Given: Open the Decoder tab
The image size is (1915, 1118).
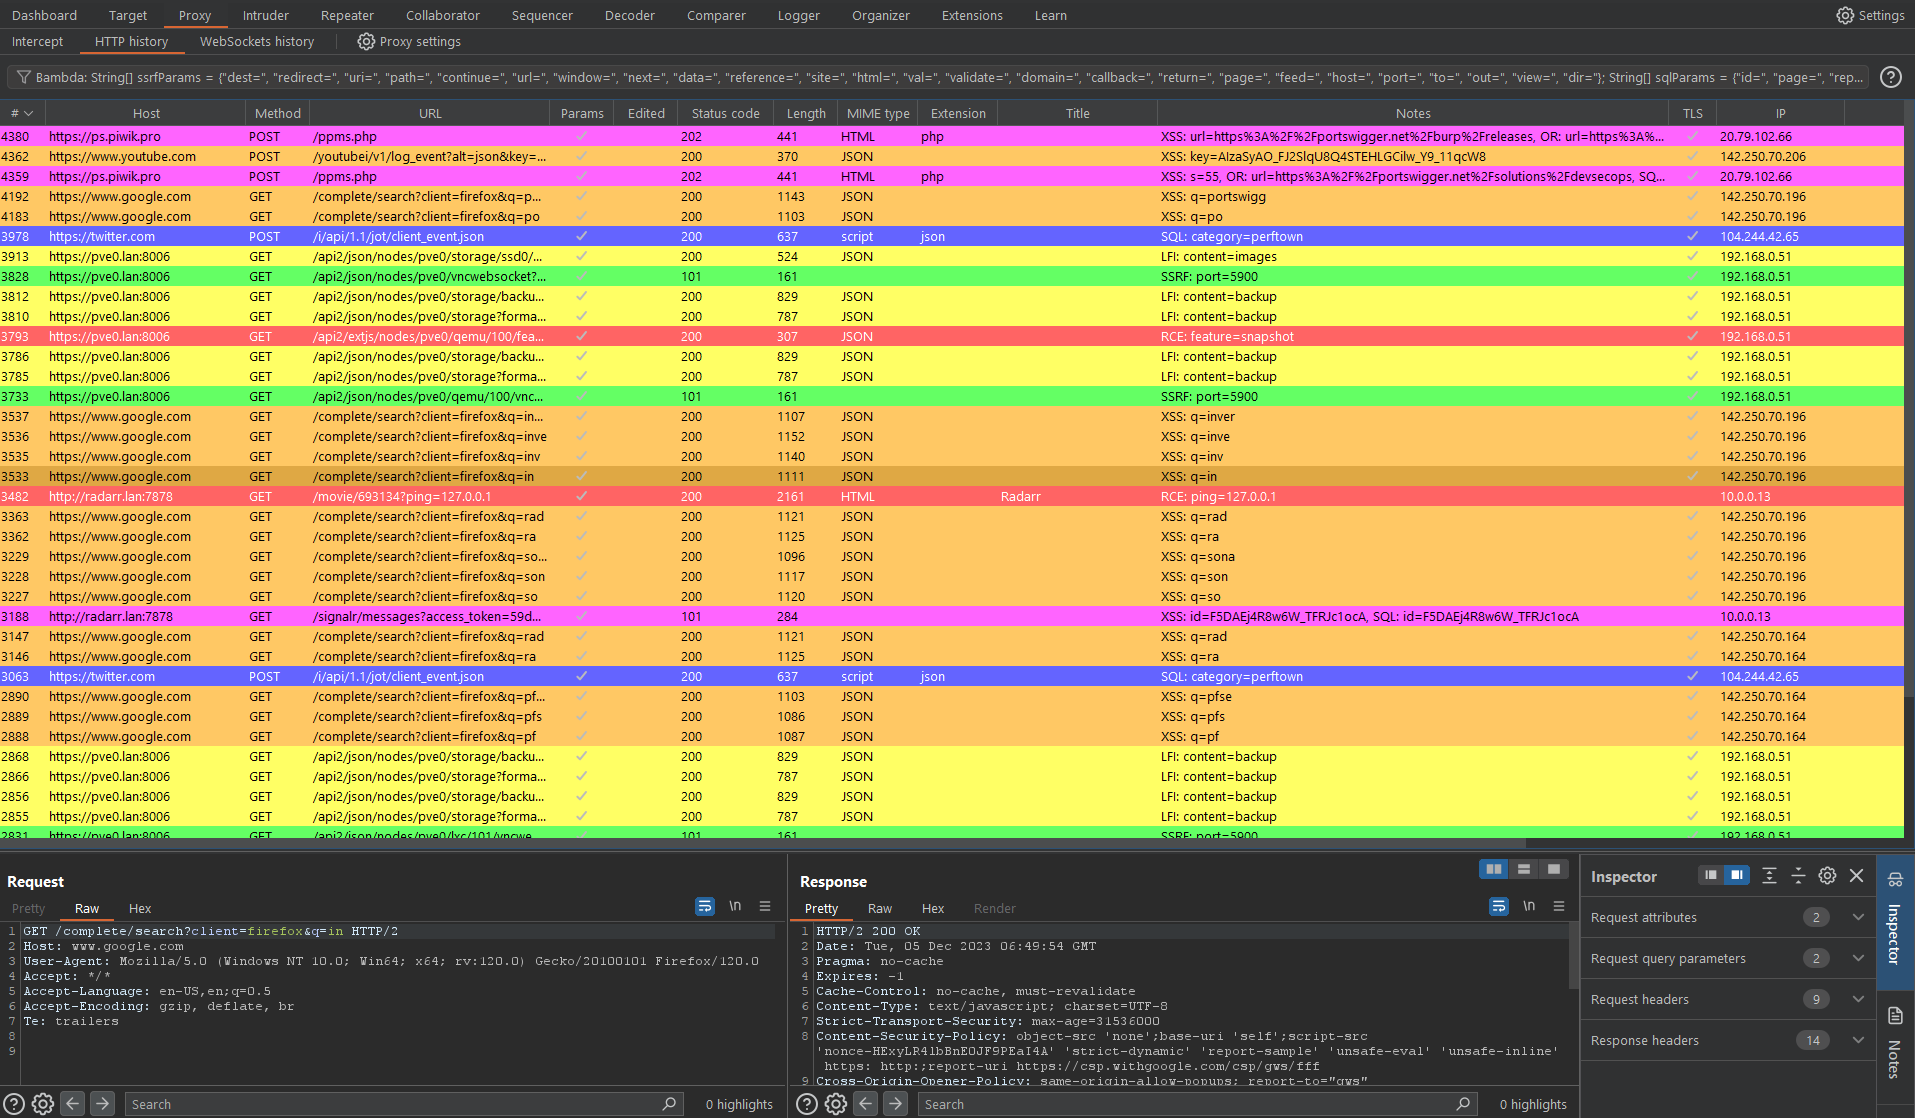Looking at the screenshot, I should [x=629, y=15].
